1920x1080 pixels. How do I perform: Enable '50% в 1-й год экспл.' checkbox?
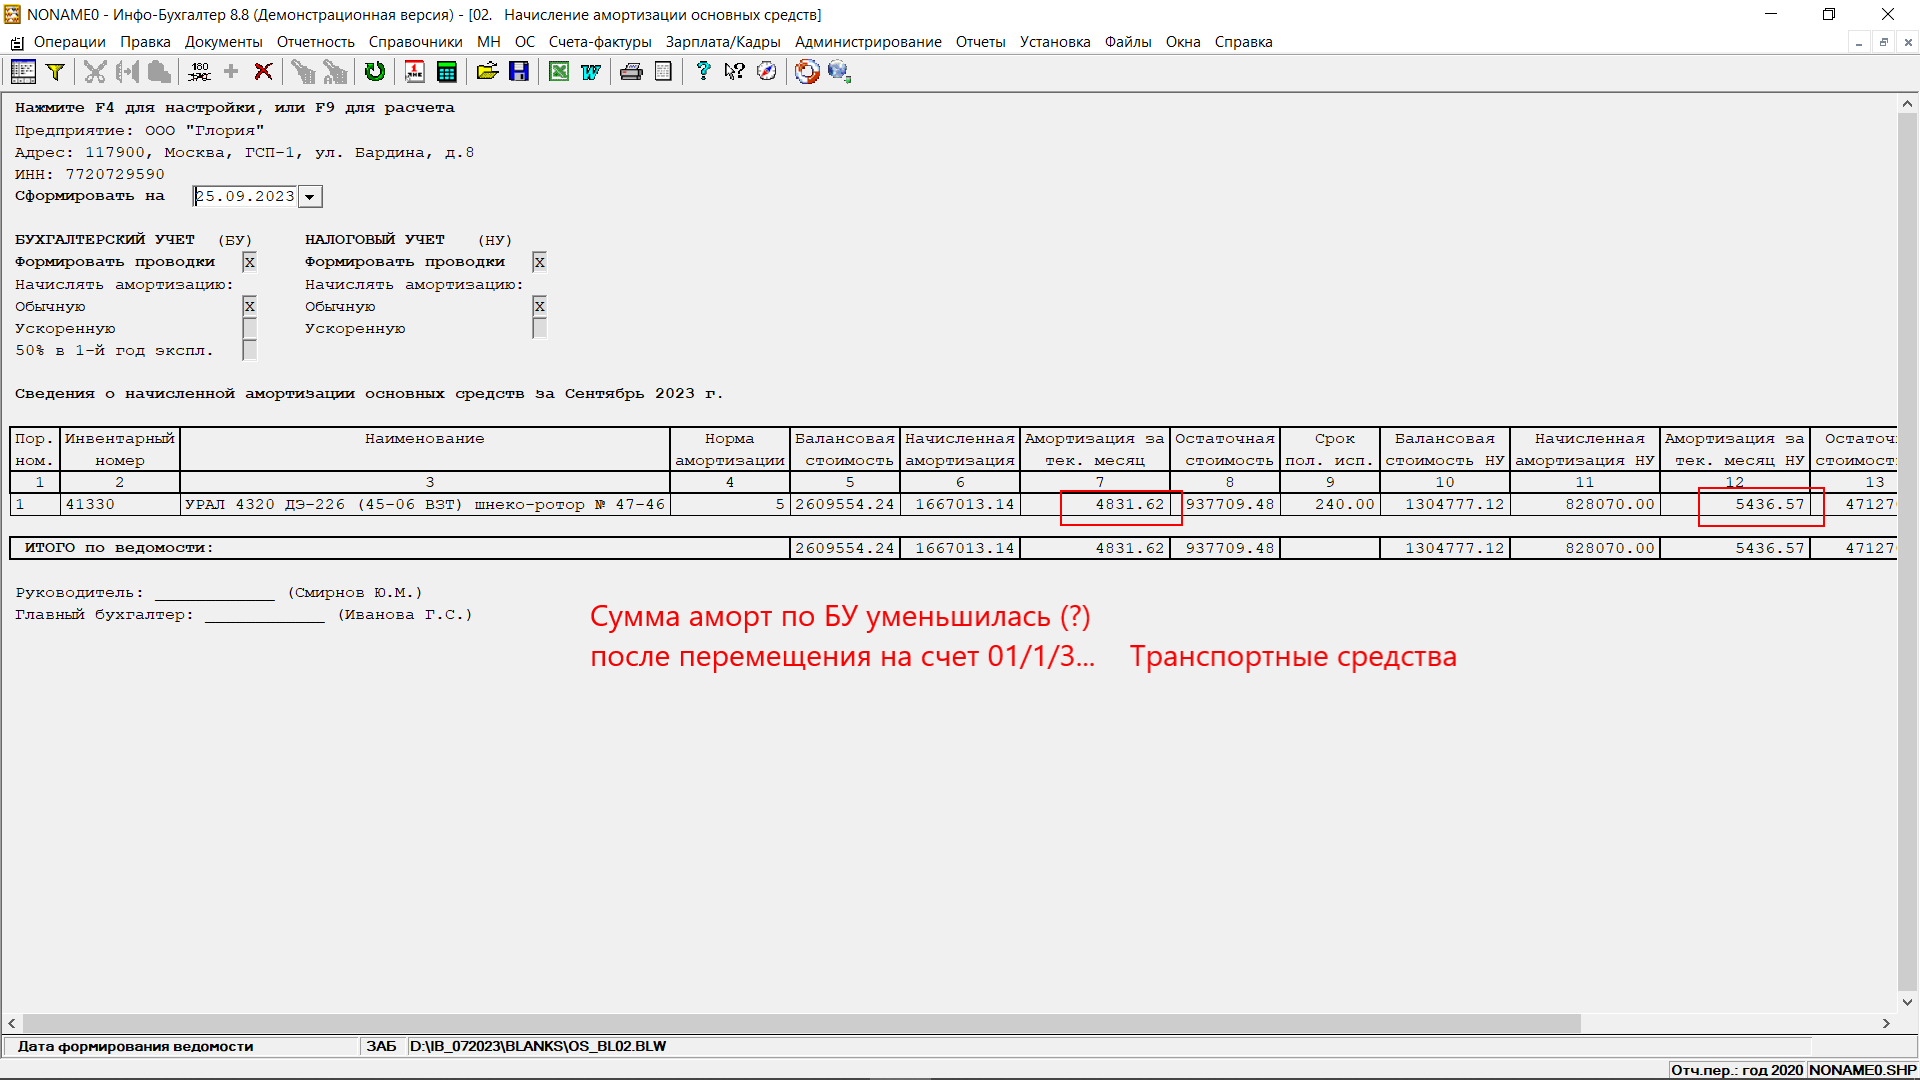tap(249, 350)
